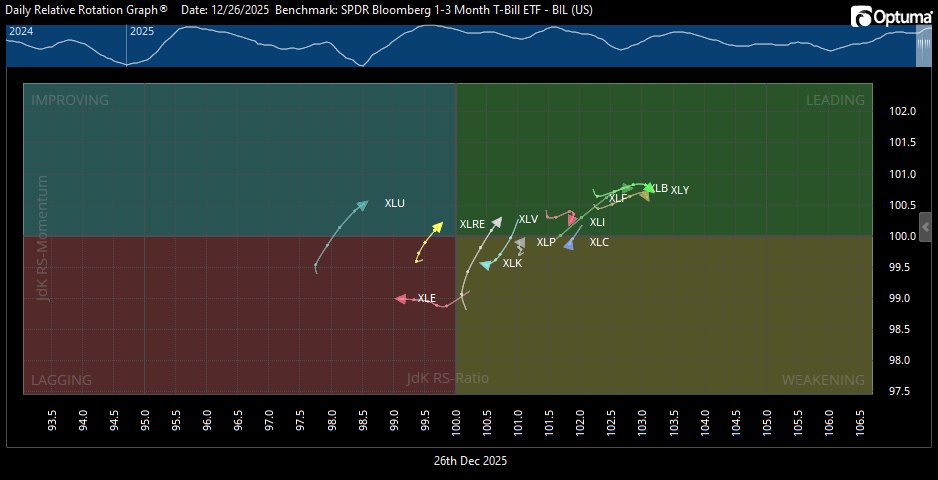Click the XLB sector label
Image resolution: width=938 pixels, height=480 pixels.
point(659,188)
